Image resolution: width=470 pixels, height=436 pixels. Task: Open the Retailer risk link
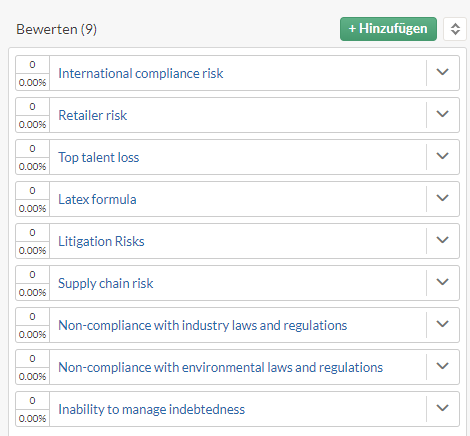[x=93, y=115]
